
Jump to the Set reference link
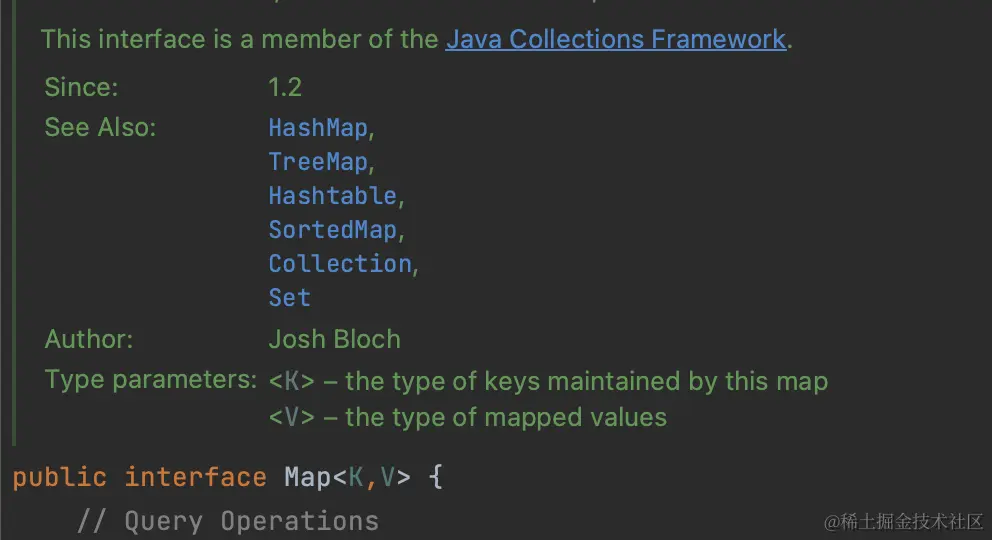[x=289, y=298]
